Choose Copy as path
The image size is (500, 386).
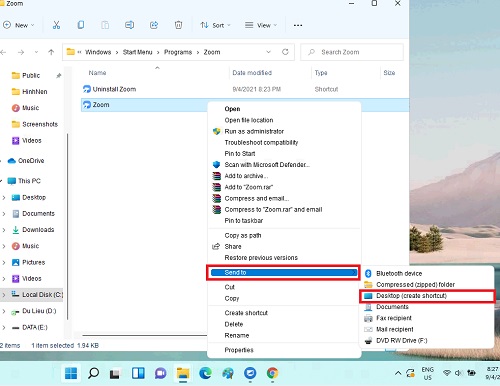click(243, 235)
